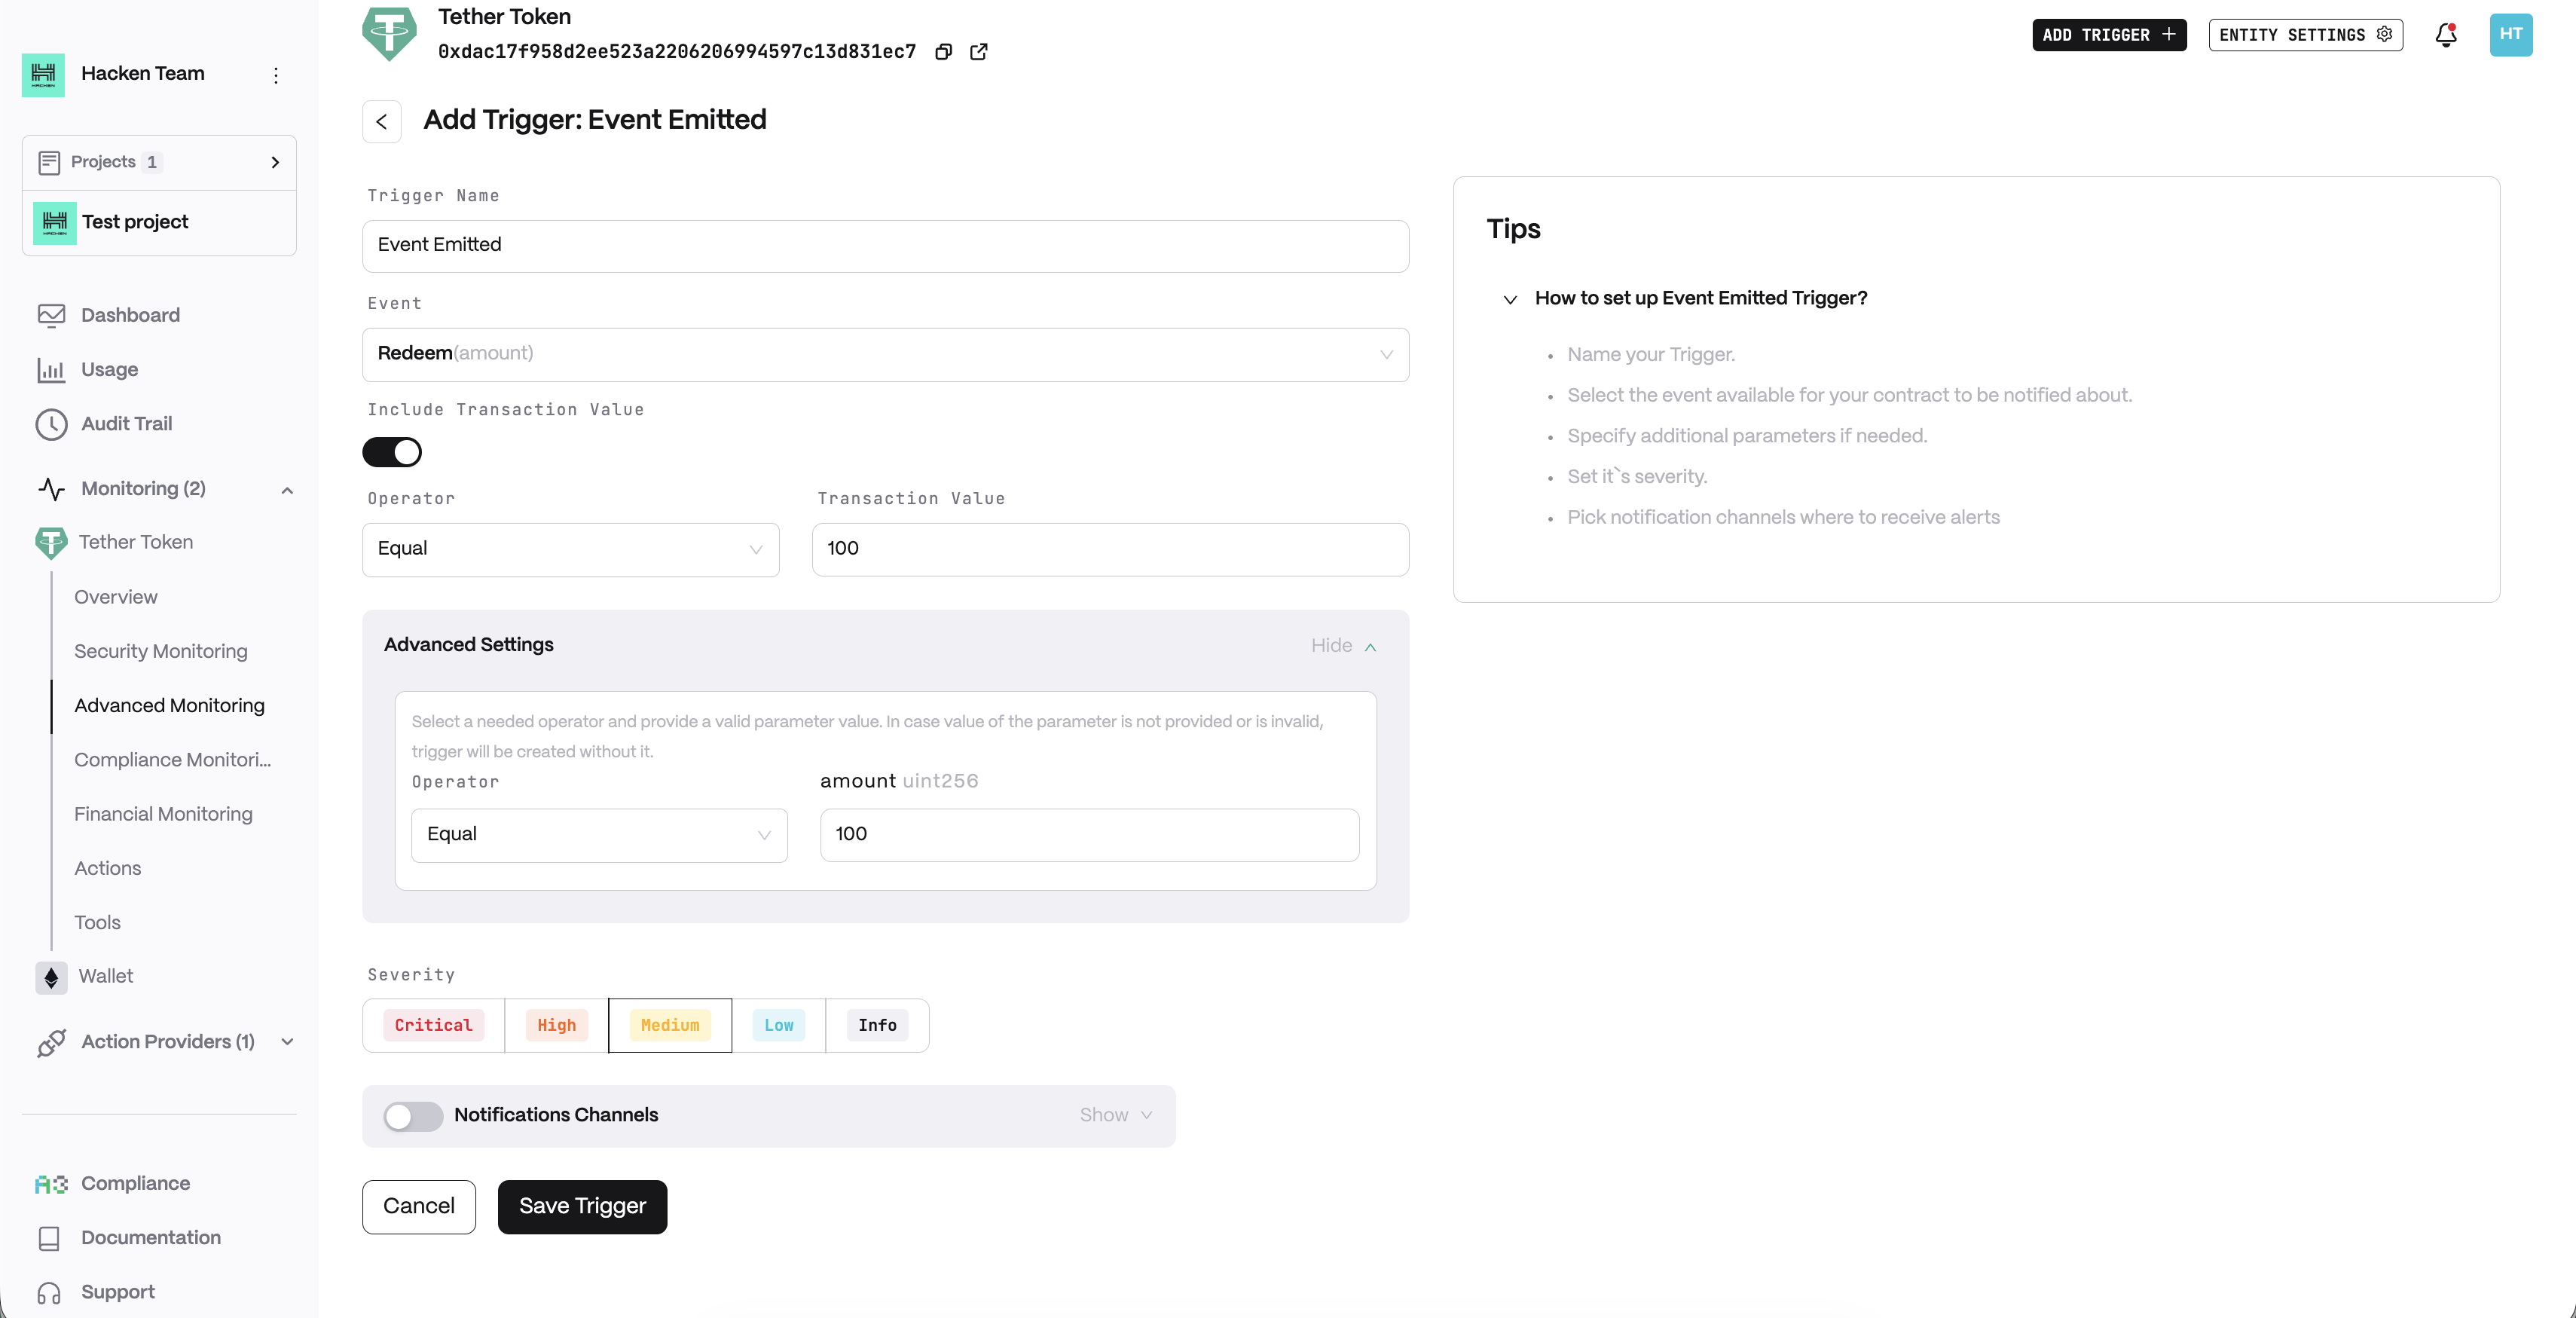
Task: Go back using the arrow button
Action: tap(381, 122)
